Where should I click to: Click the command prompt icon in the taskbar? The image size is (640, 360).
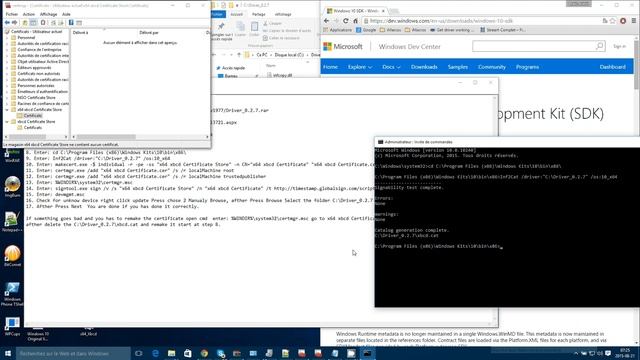tap(367, 353)
